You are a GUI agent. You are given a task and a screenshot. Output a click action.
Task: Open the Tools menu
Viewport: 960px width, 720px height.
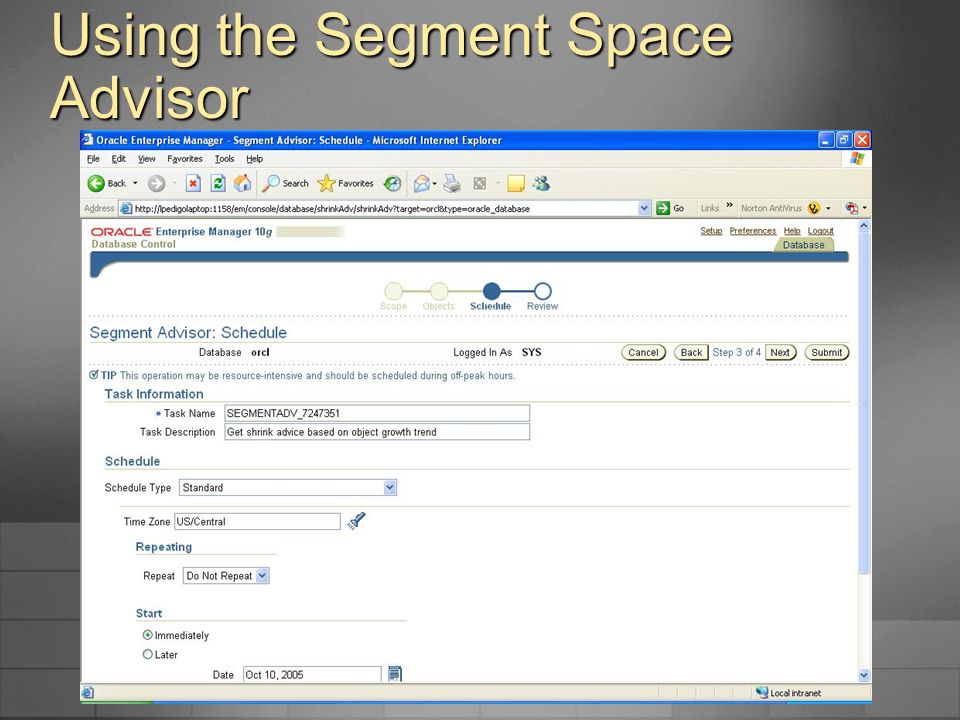tap(224, 159)
